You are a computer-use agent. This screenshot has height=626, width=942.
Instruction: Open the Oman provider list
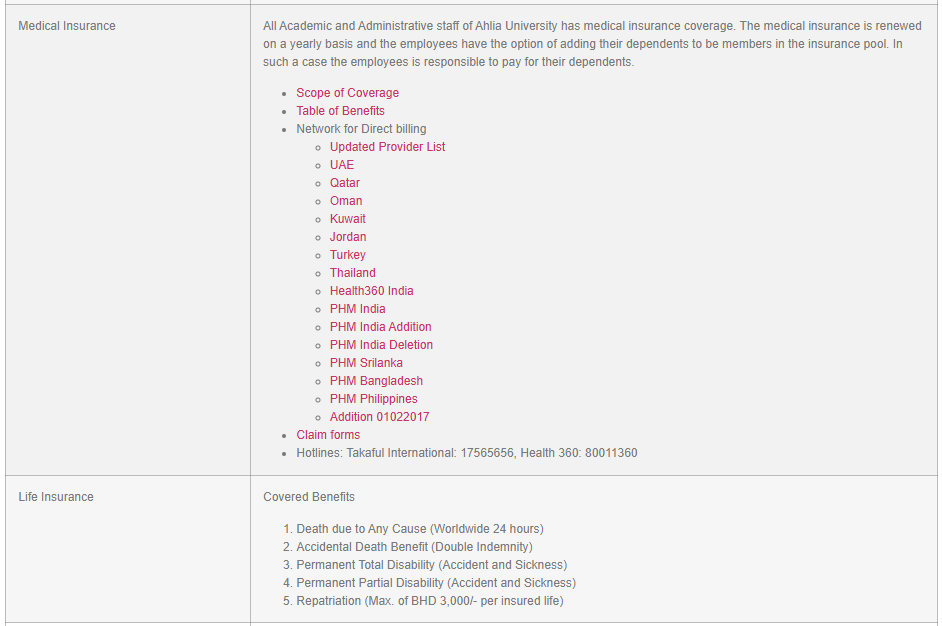pos(345,200)
